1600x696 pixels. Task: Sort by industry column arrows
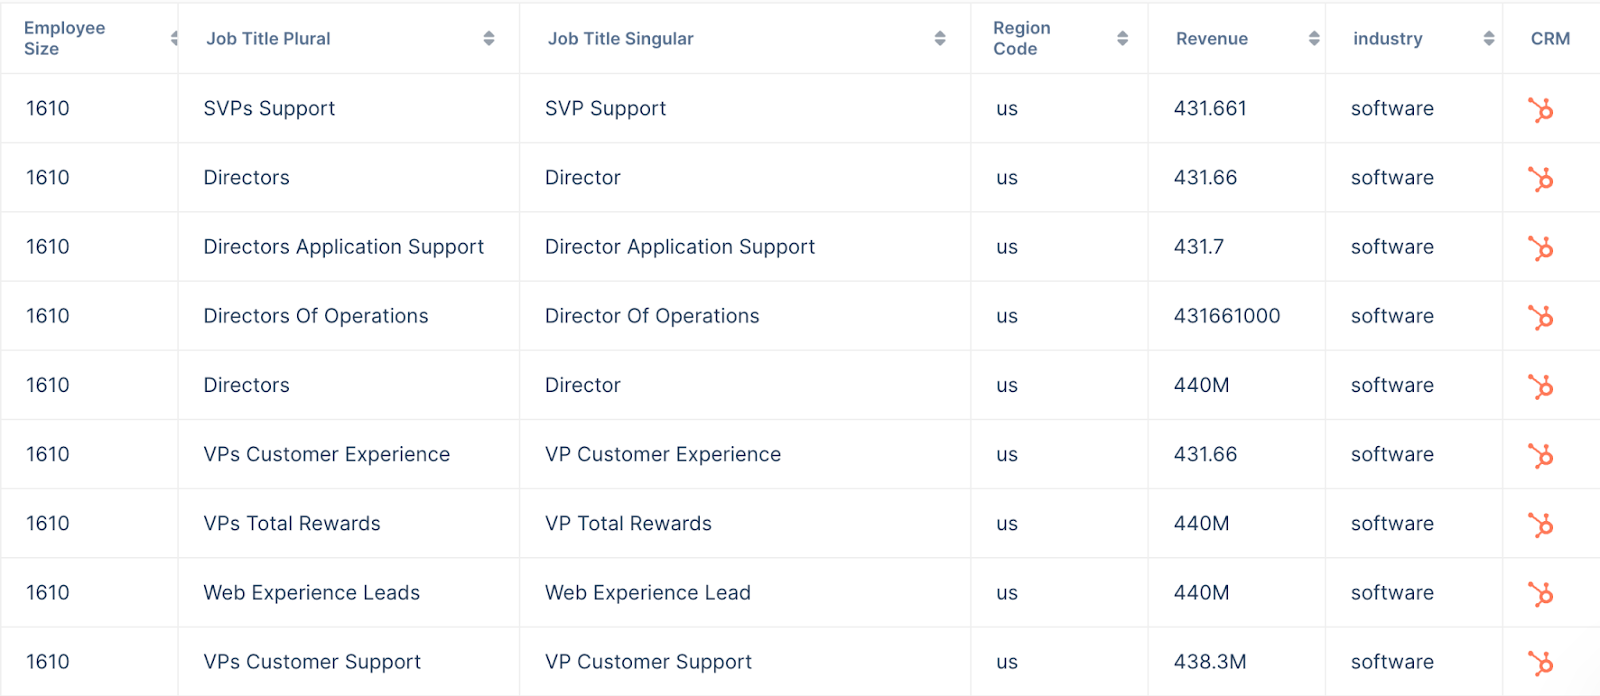(x=1489, y=38)
